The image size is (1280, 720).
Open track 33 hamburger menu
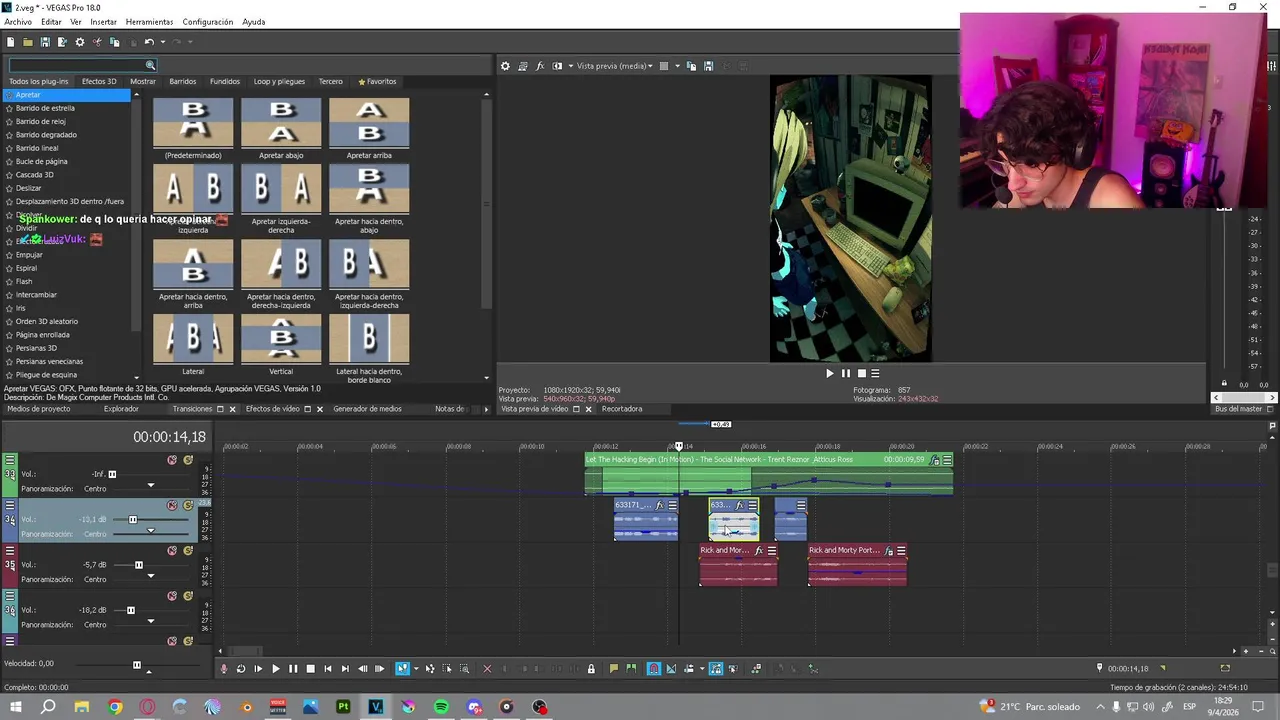point(10,460)
